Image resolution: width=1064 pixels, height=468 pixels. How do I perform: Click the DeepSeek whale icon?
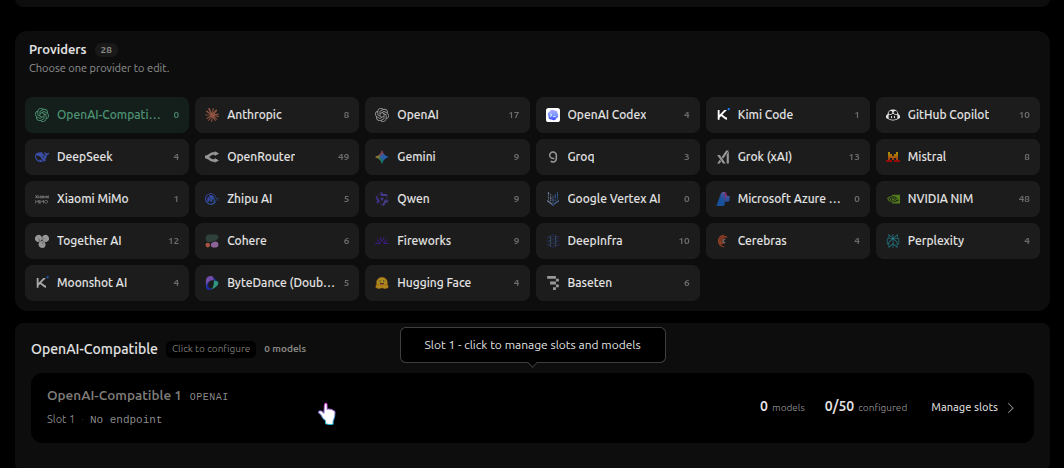(x=42, y=157)
